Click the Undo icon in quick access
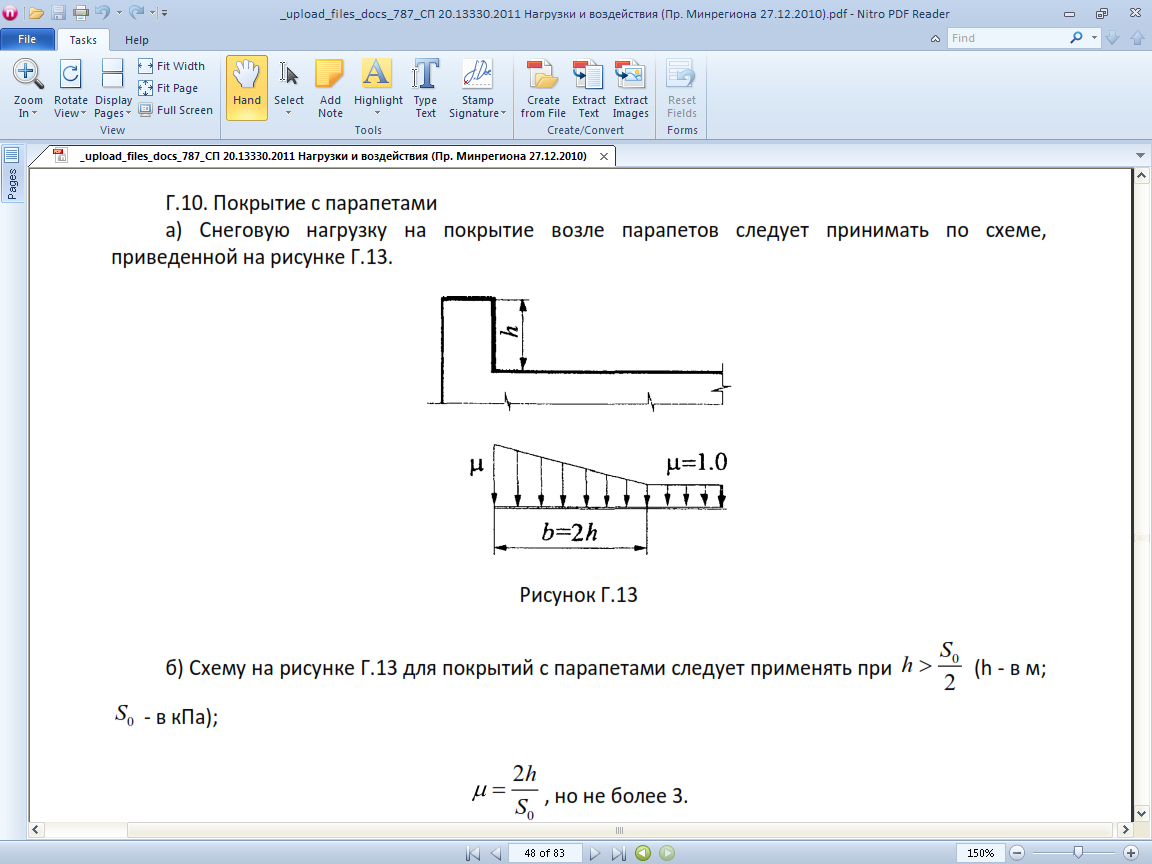 tap(102, 12)
